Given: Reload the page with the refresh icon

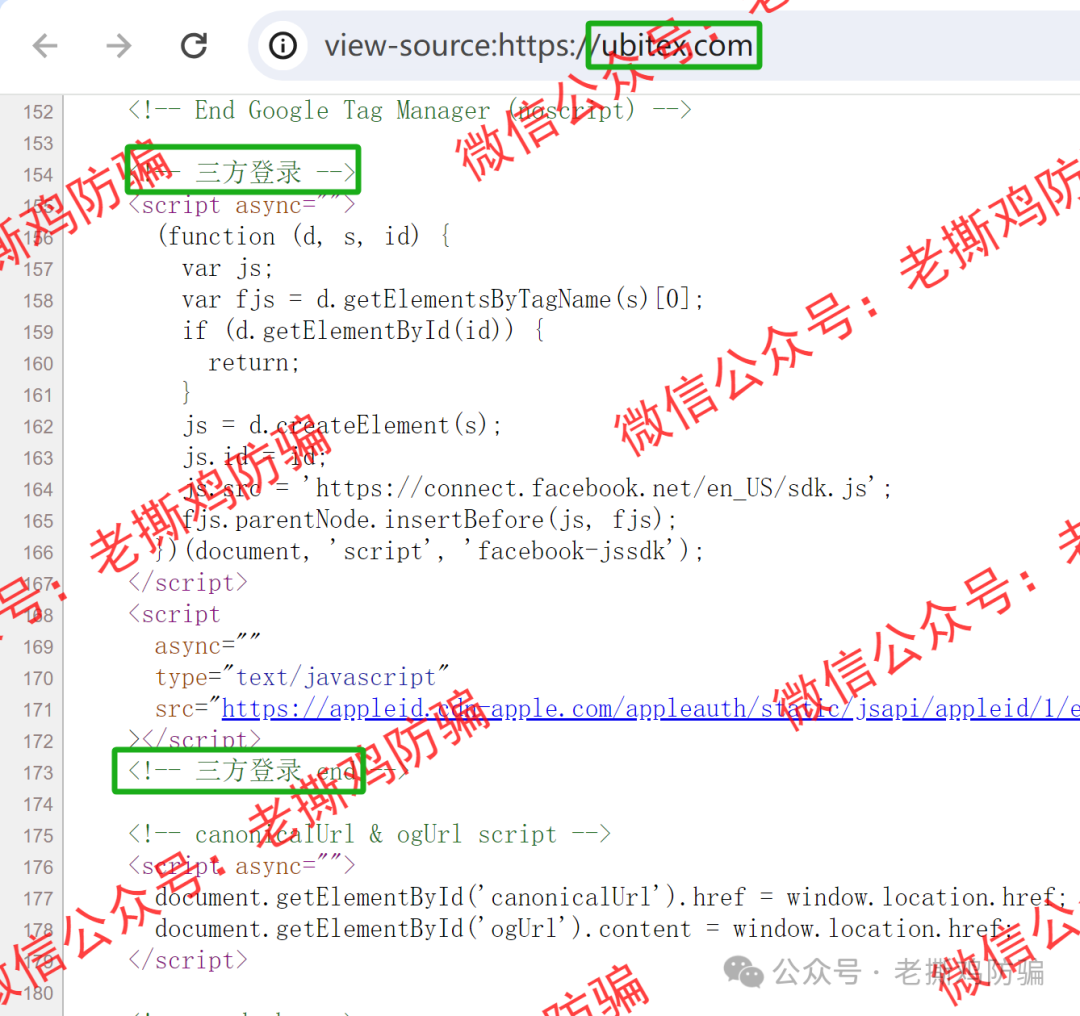Looking at the screenshot, I should click(x=194, y=46).
